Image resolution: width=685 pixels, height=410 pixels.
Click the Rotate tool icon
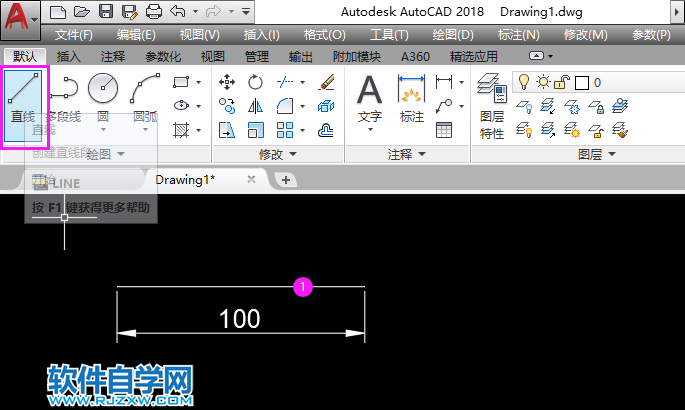pos(255,82)
